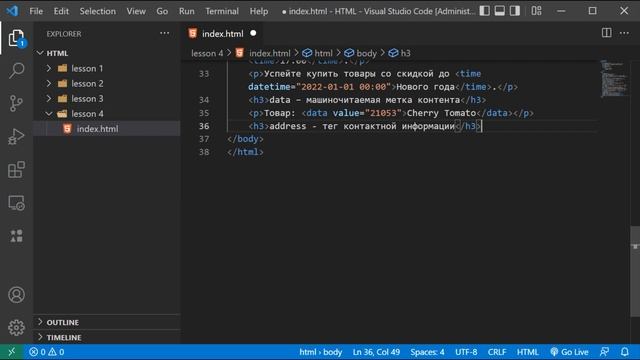Open Explorer Views and More Actions menu
The height and width of the screenshot is (360, 640).
164,33
